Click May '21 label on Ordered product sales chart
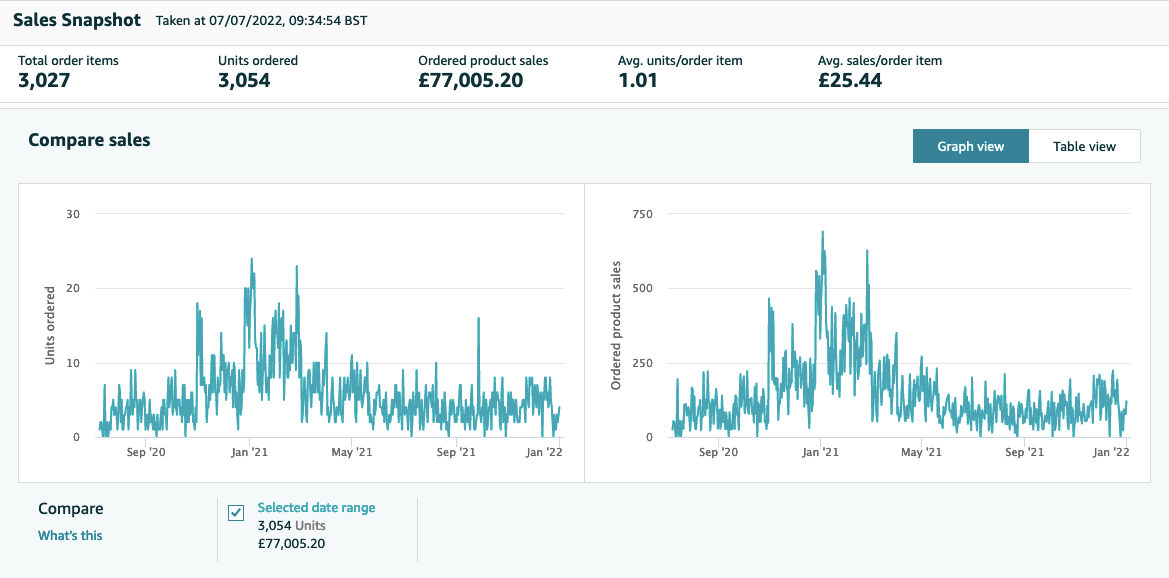Image resolution: width=1169 pixels, height=578 pixels. tap(922, 453)
